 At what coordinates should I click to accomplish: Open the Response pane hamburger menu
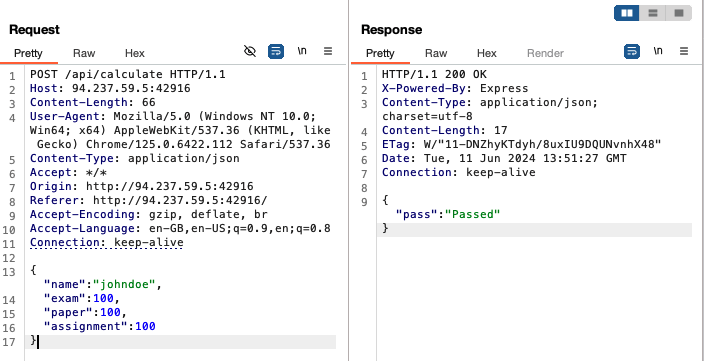pos(684,51)
